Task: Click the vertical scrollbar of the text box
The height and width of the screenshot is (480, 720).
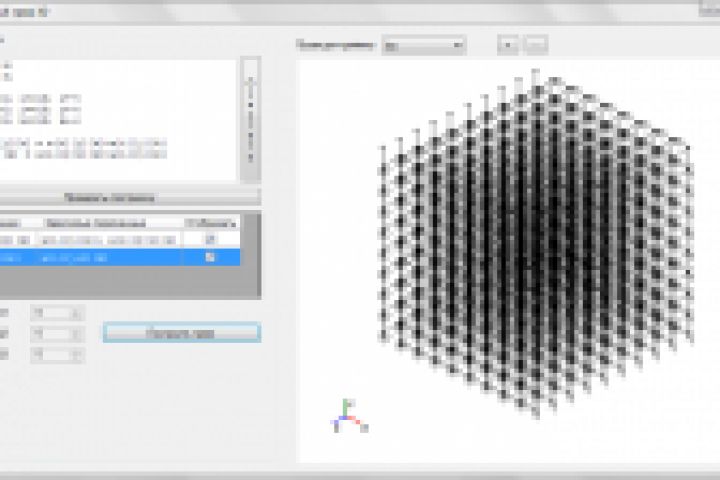Action: [251, 119]
